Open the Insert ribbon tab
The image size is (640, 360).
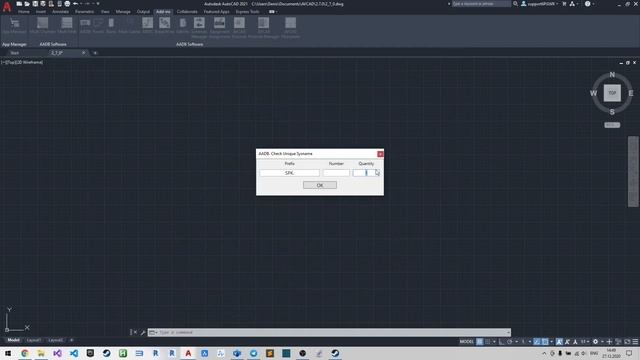point(41,12)
